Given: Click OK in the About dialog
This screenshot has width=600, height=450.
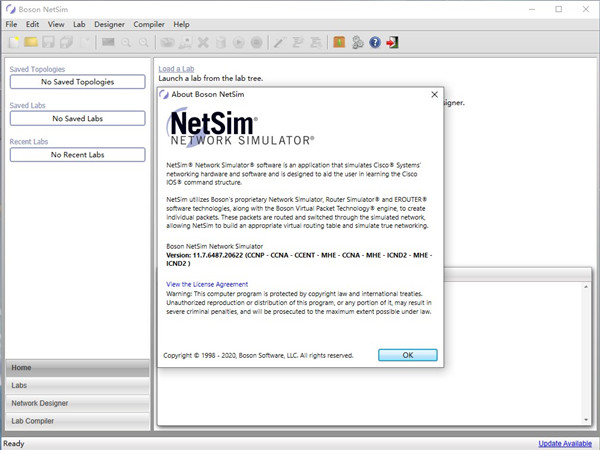Looking at the screenshot, I should pyautogui.click(x=408, y=355).
